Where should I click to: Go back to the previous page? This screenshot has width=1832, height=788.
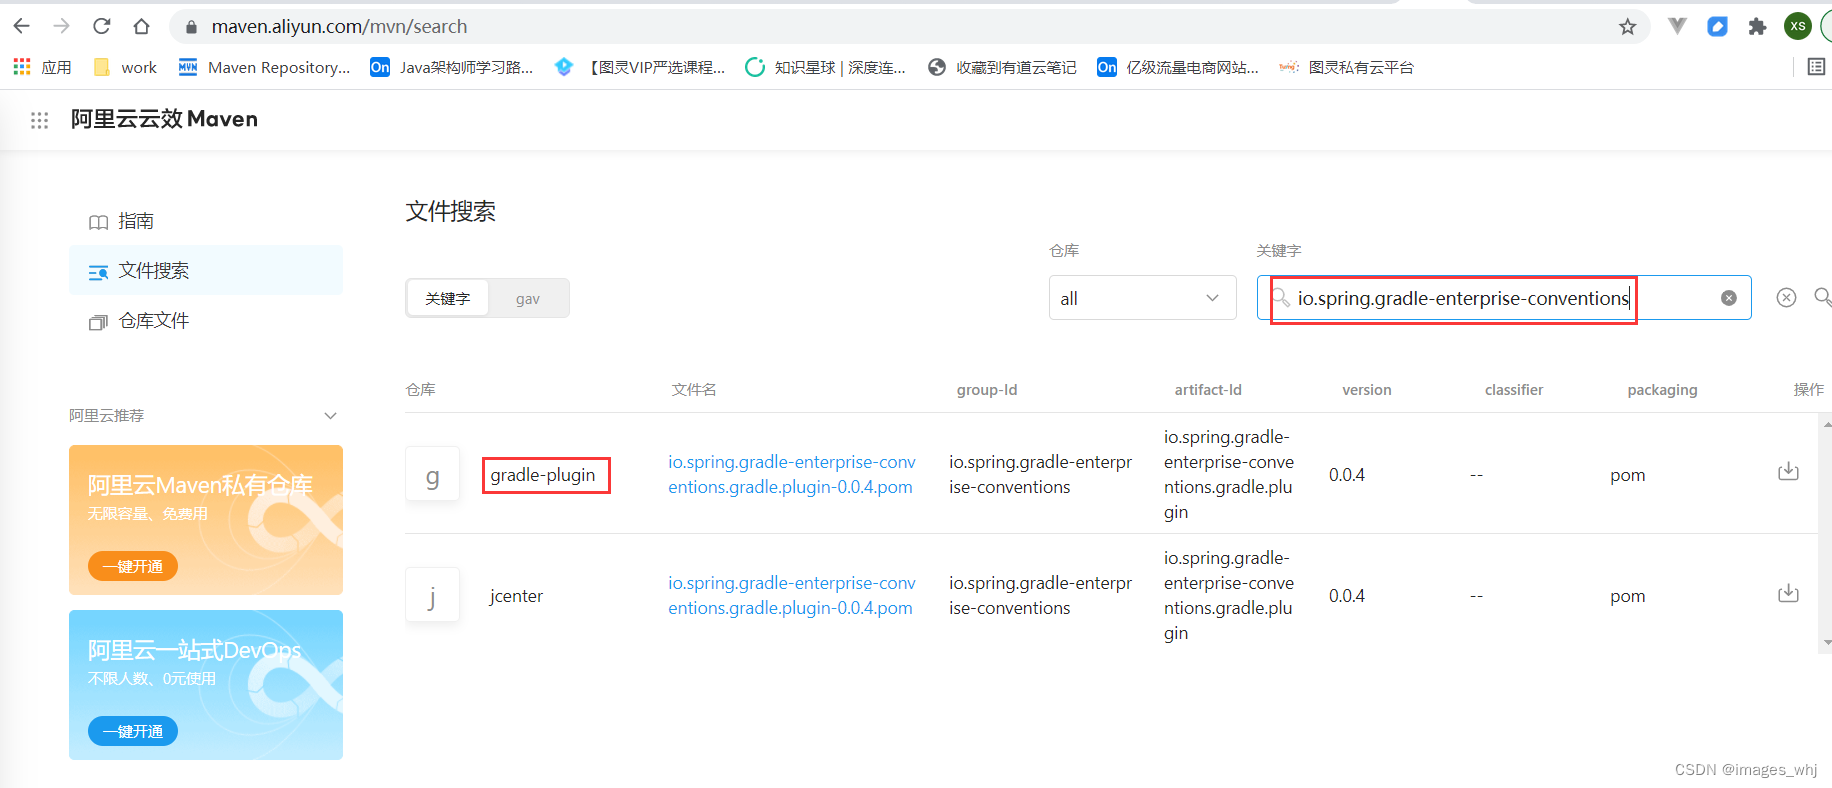click(x=22, y=26)
